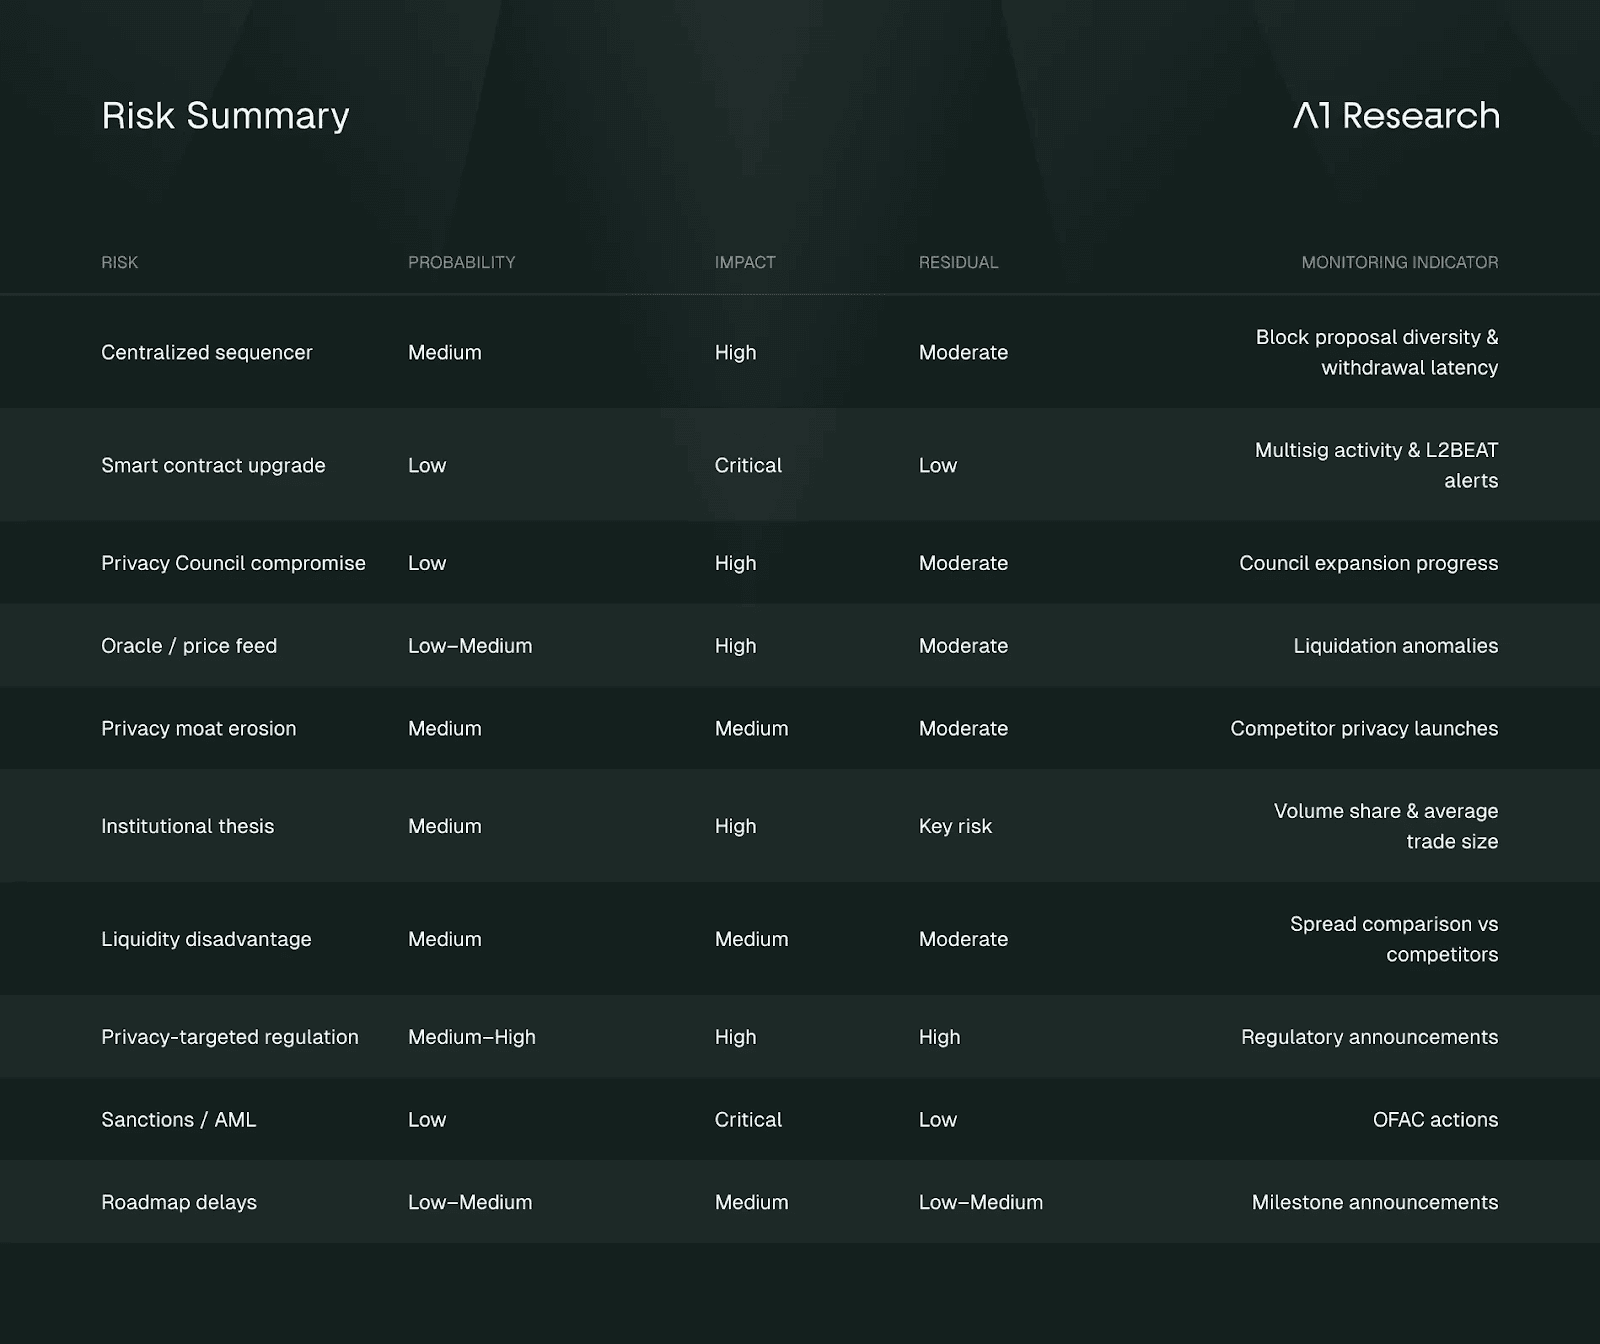This screenshot has height=1344, width=1600.
Task: Select the Institutional thesis risk name
Action: click(x=187, y=826)
